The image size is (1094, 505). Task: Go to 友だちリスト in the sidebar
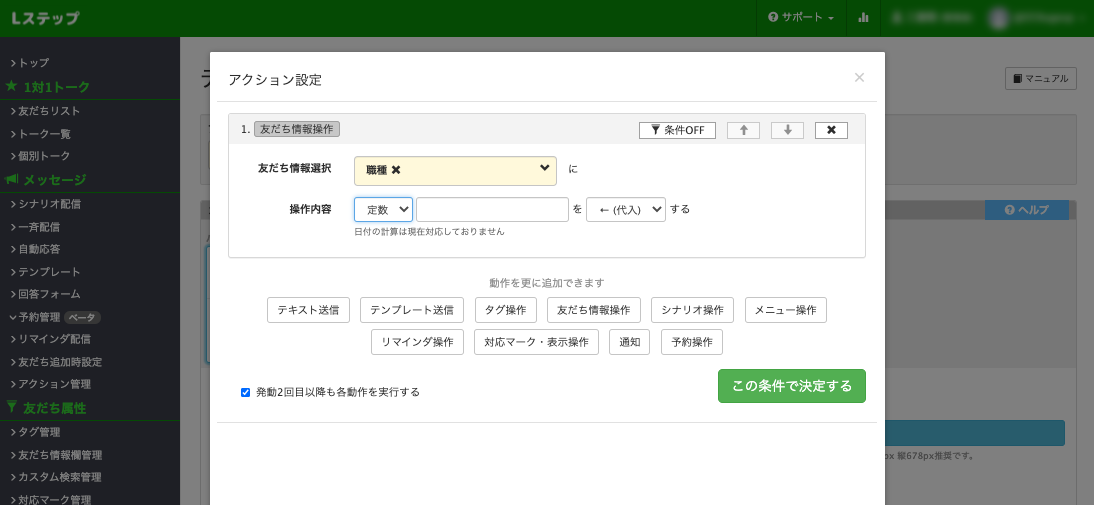49,111
